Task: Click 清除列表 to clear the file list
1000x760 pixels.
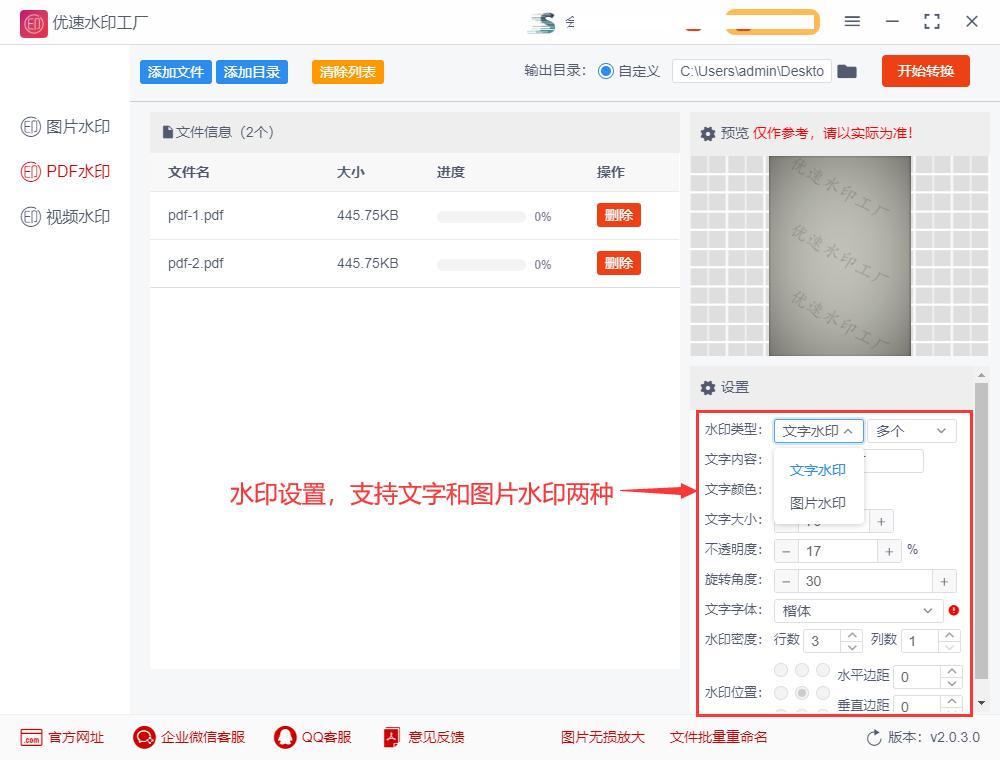Action: coord(347,71)
